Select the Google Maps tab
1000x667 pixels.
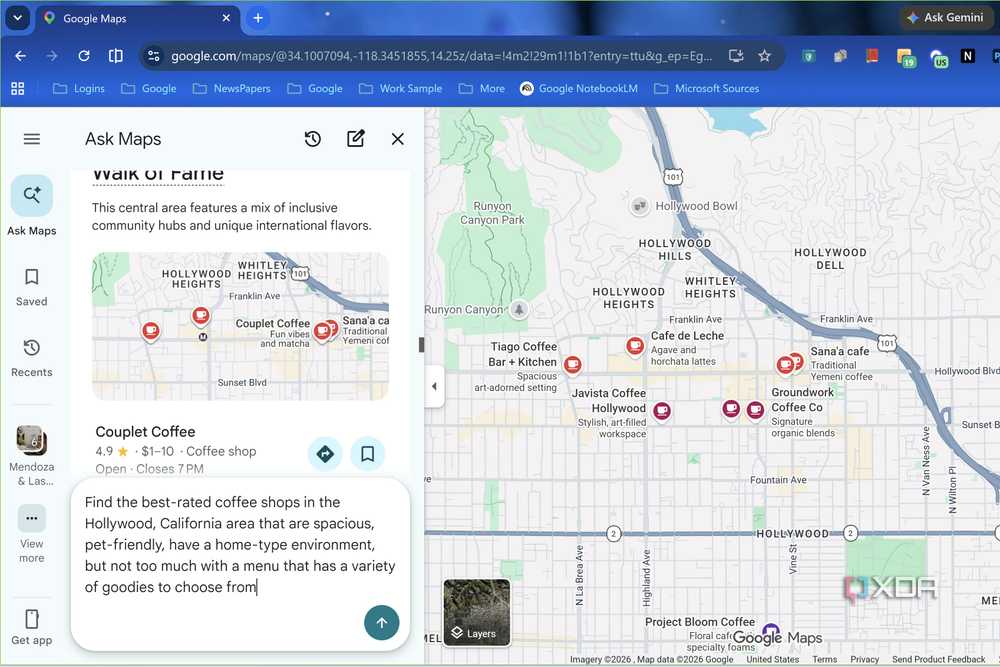click(x=137, y=18)
